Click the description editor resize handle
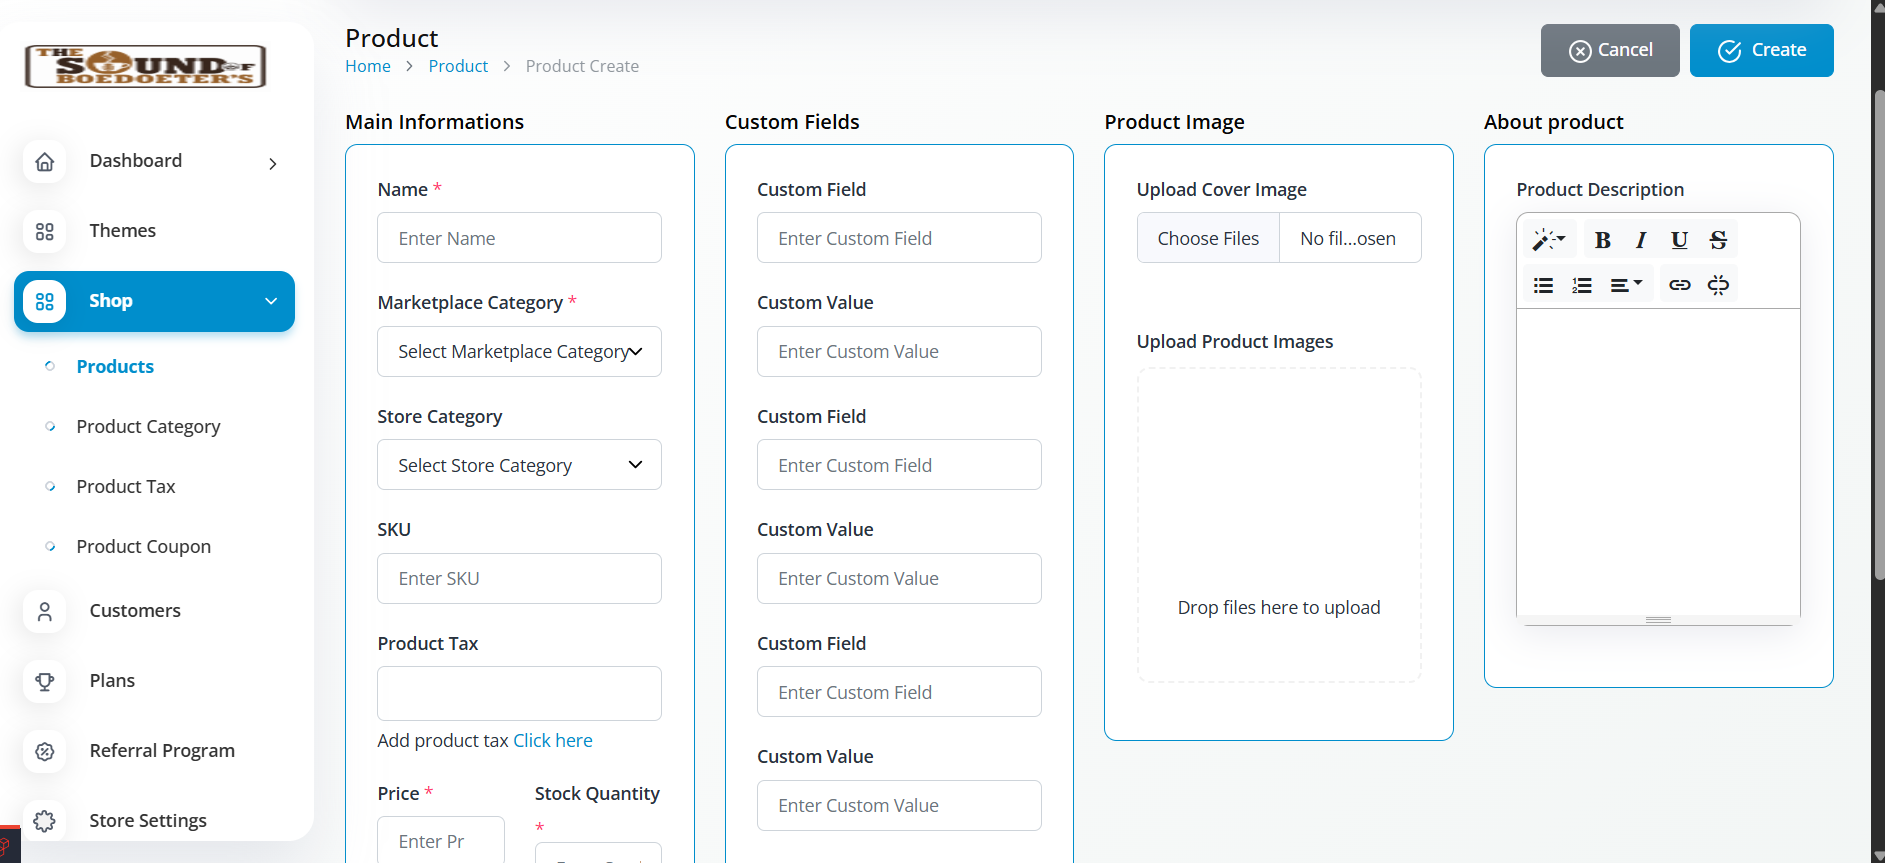1885x863 pixels. (1658, 620)
